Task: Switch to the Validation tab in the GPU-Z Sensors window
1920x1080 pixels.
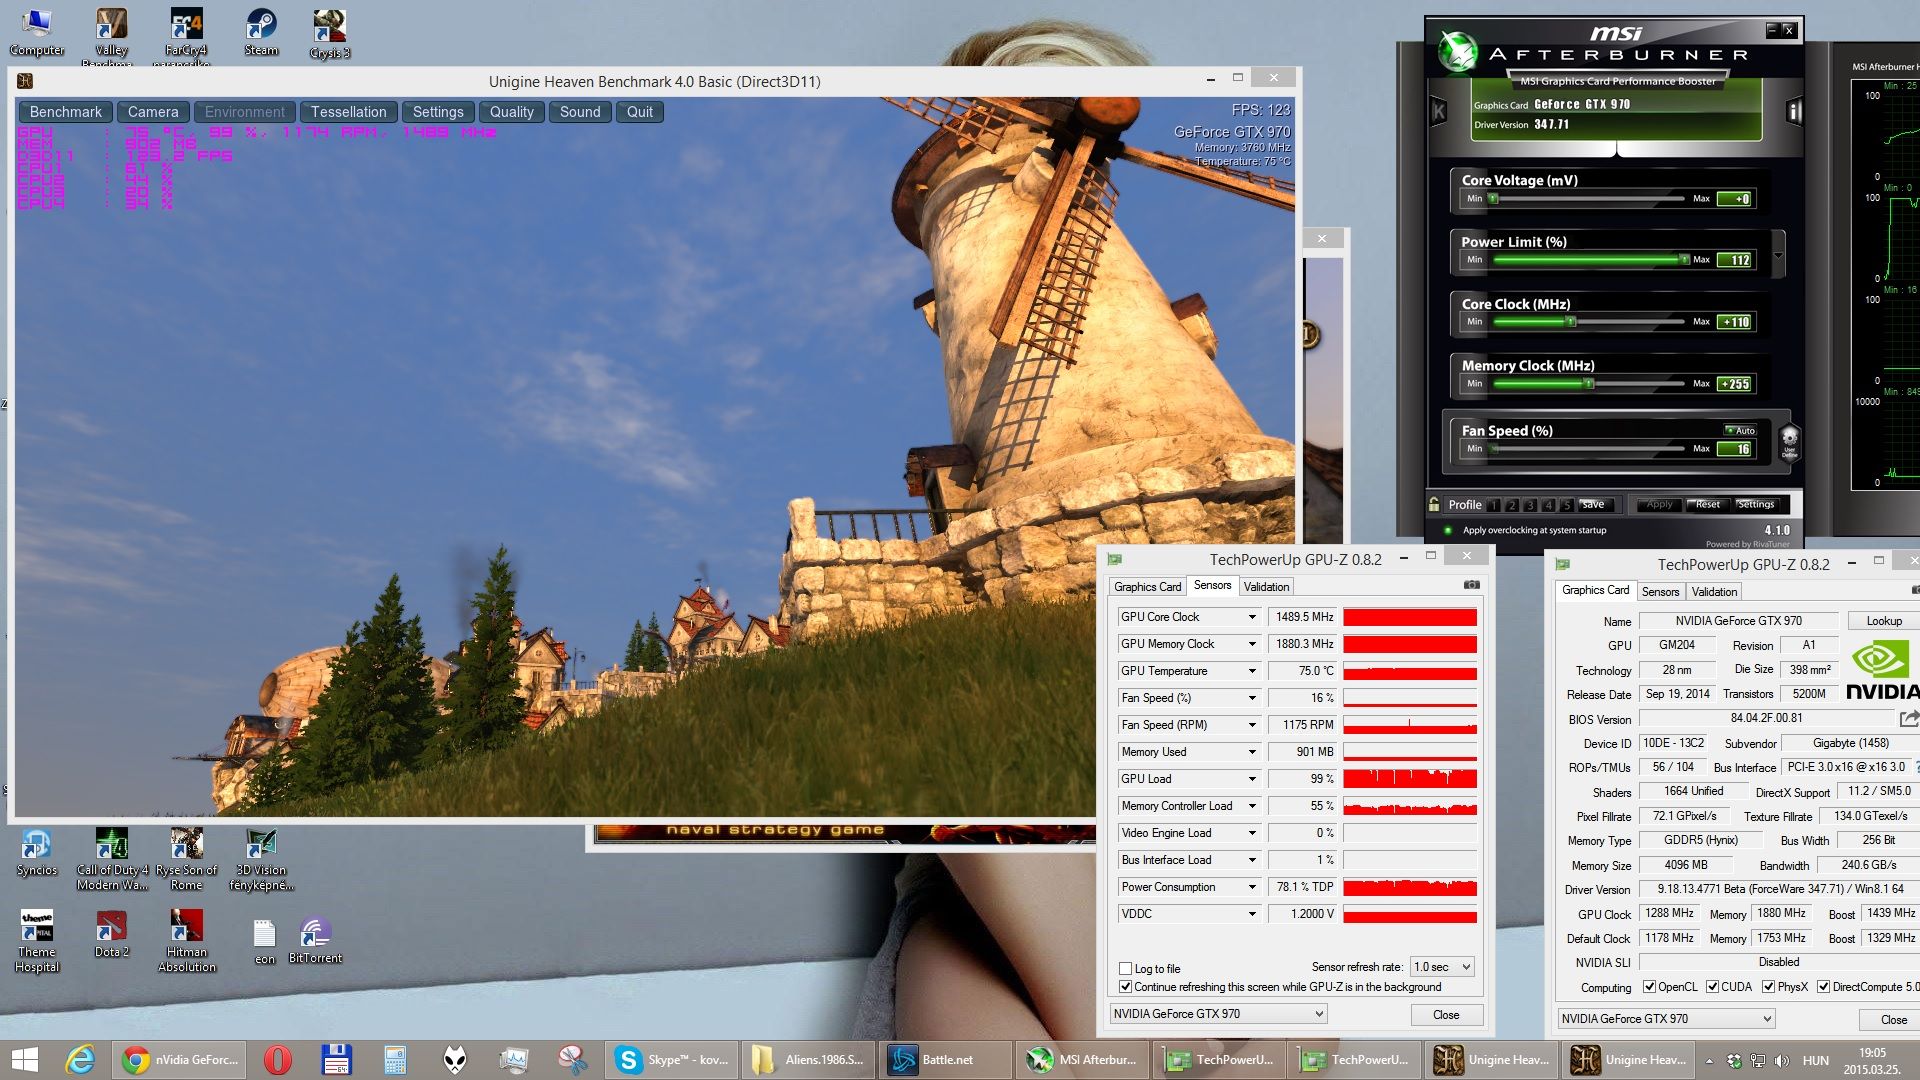Action: 1267,587
